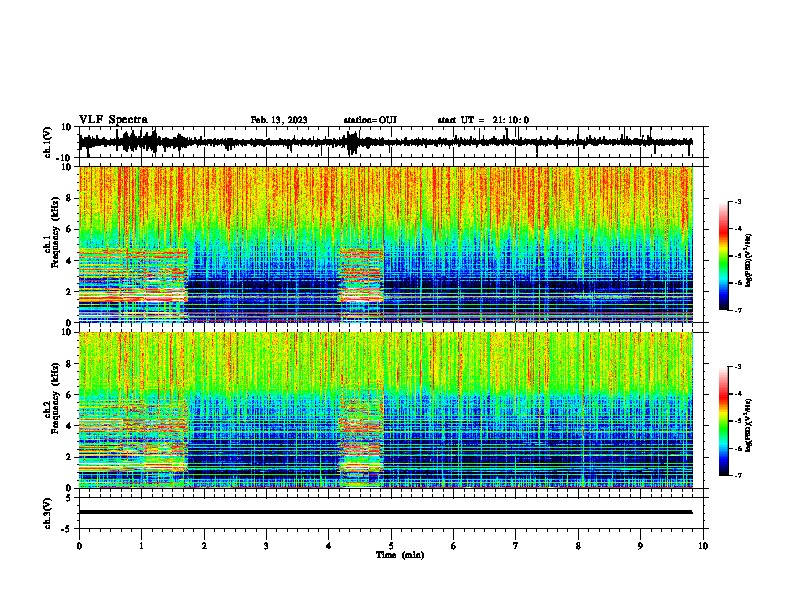This screenshot has height=612, width=792.
Task: Click the "-7" label on ch.1 color bar
Action: tap(737, 310)
